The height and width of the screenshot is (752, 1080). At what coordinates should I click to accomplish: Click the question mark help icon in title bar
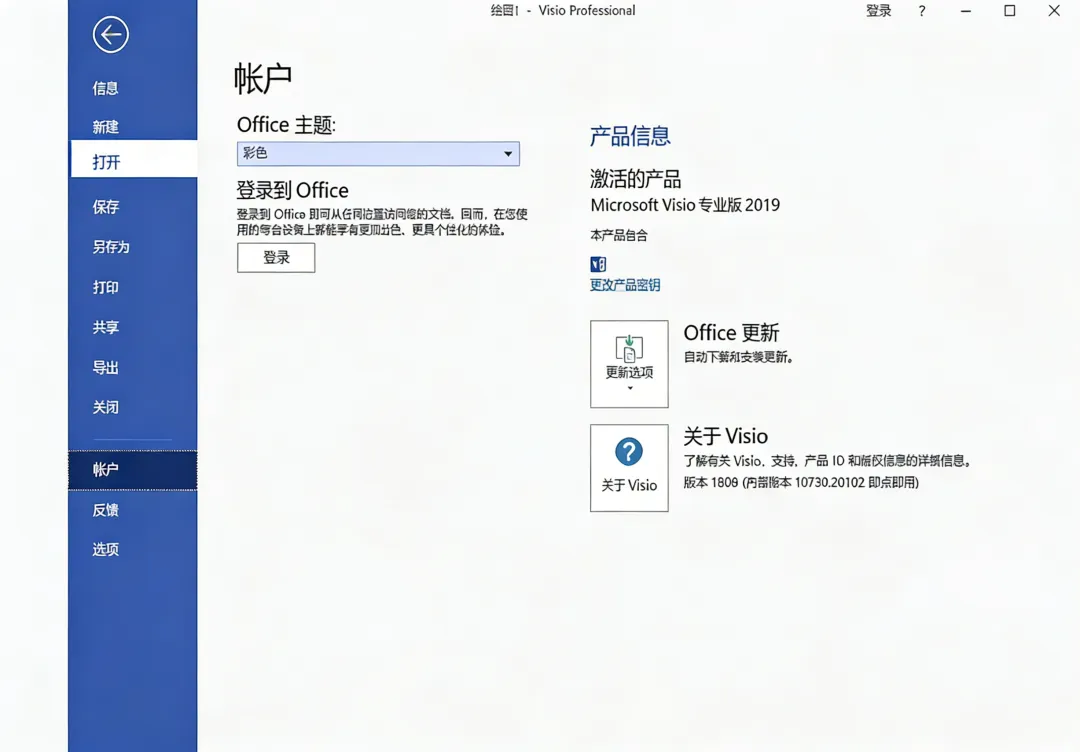click(922, 11)
